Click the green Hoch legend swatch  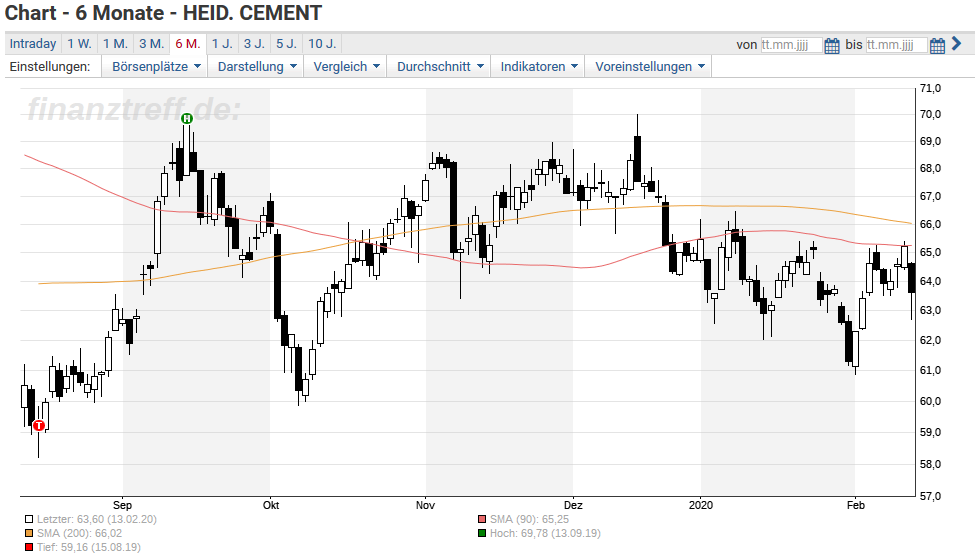(x=481, y=534)
